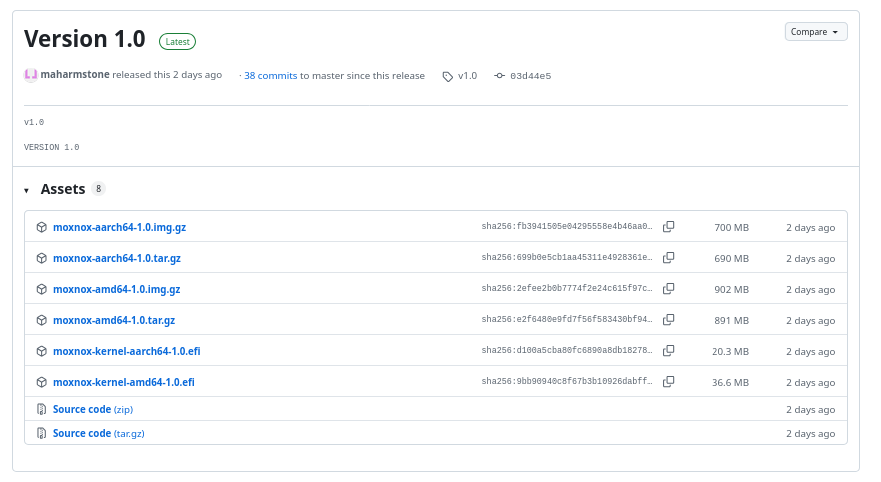Click the 891 MB file size
This screenshot has height=482, width=881.
point(732,320)
